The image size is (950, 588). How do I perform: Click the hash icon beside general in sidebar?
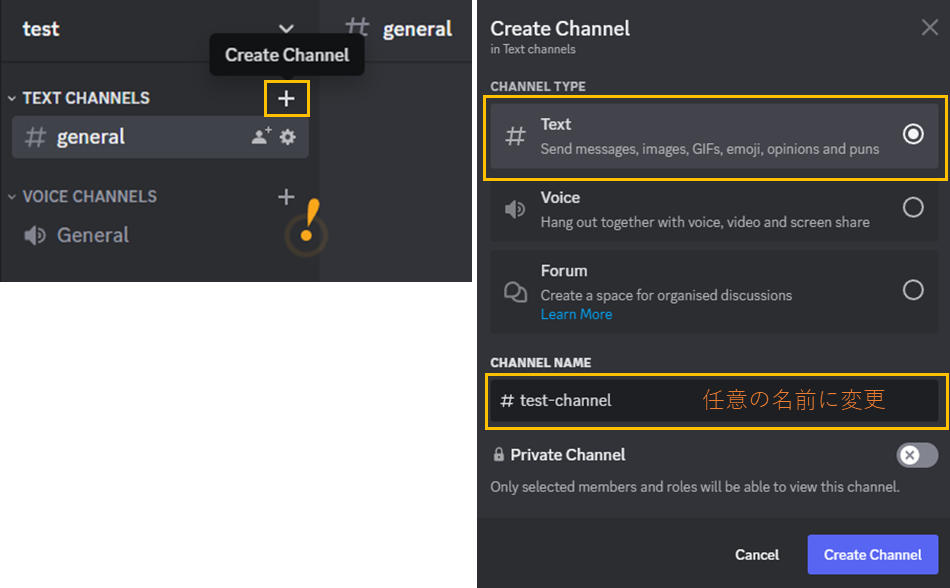(35, 137)
